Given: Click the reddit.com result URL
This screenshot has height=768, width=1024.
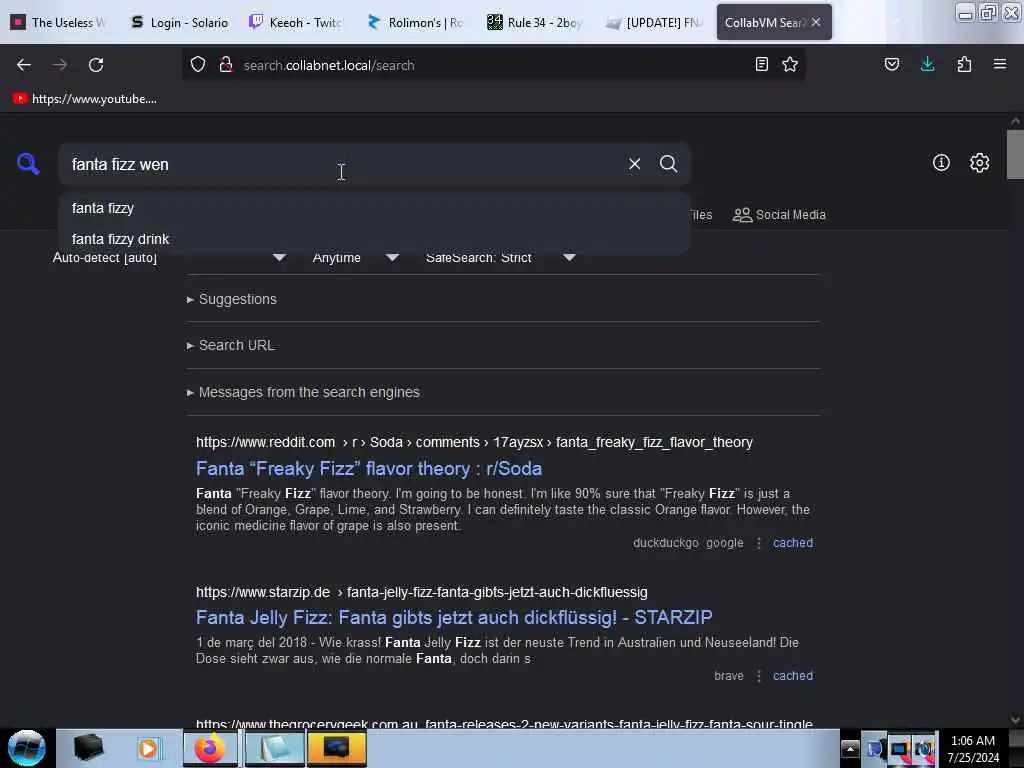Looking at the screenshot, I should tap(474, 442).
